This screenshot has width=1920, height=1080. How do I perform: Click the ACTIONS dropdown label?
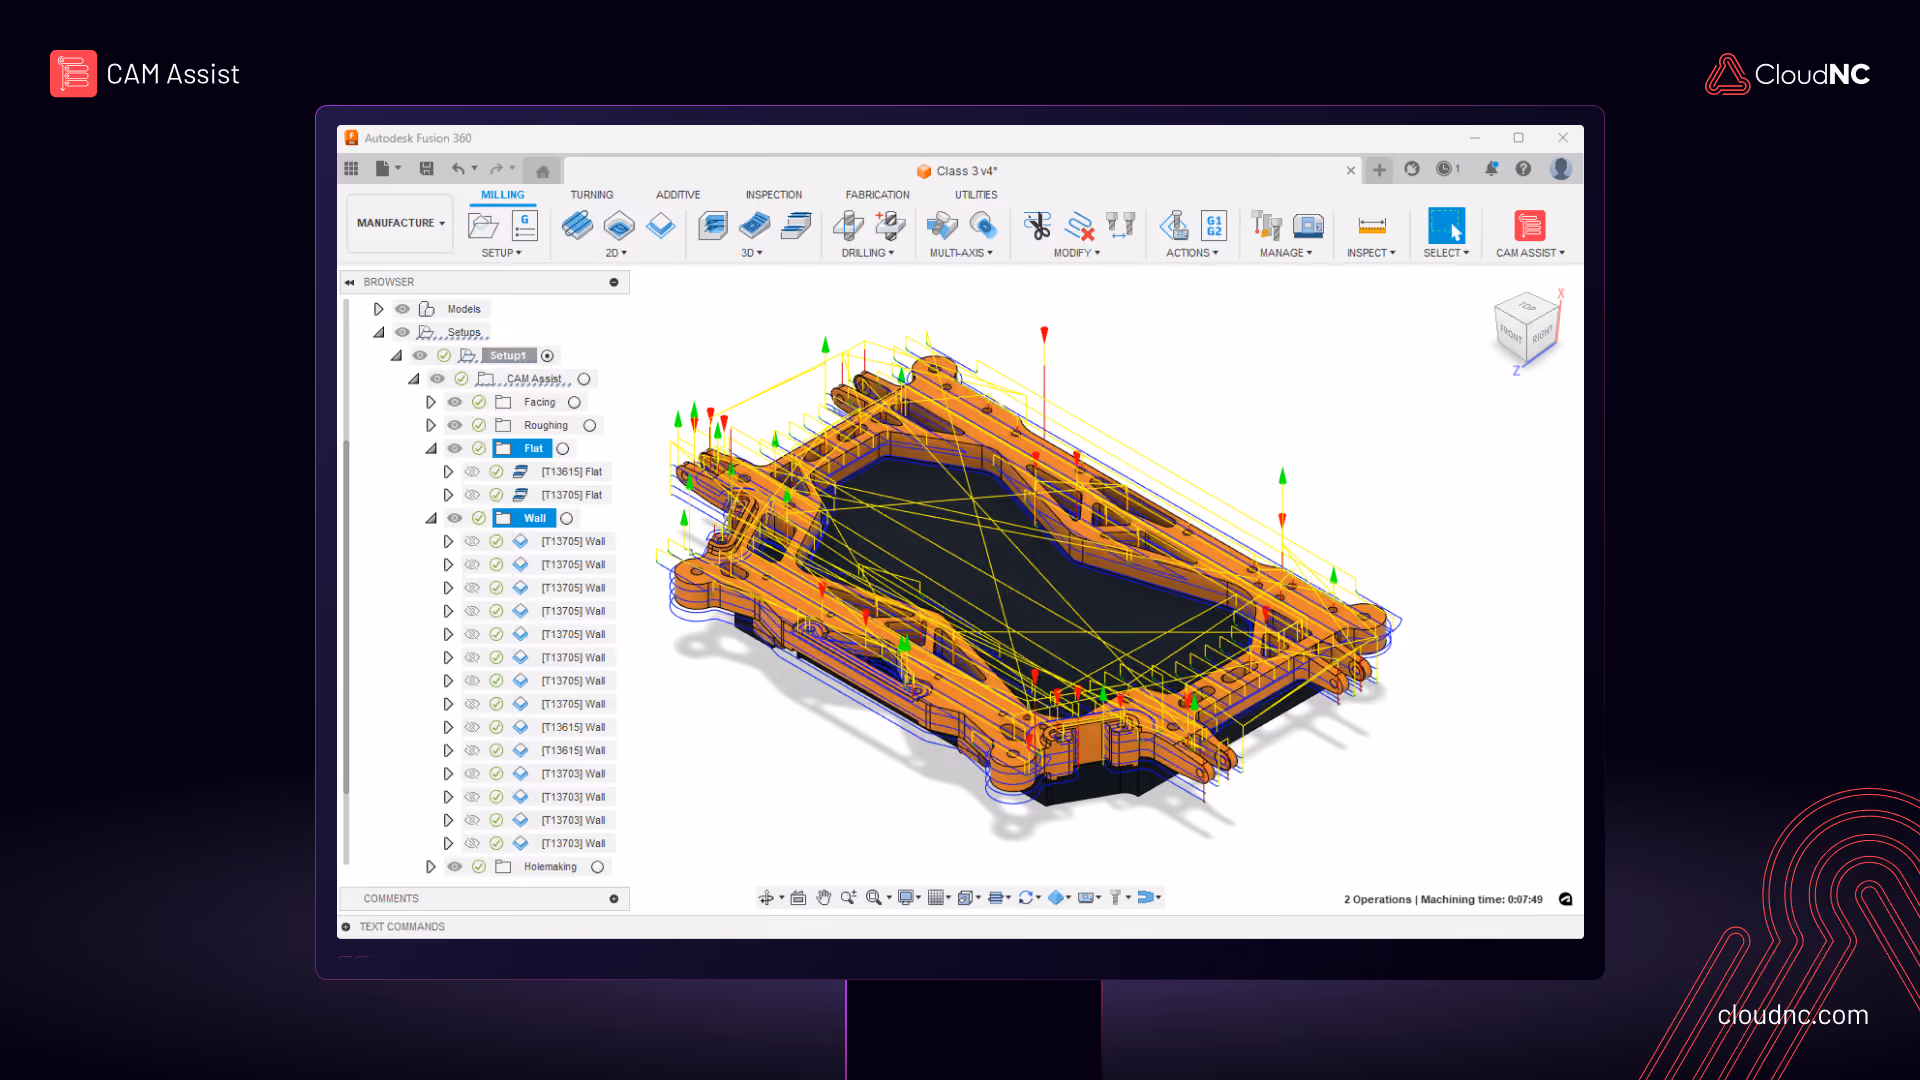1192,253
